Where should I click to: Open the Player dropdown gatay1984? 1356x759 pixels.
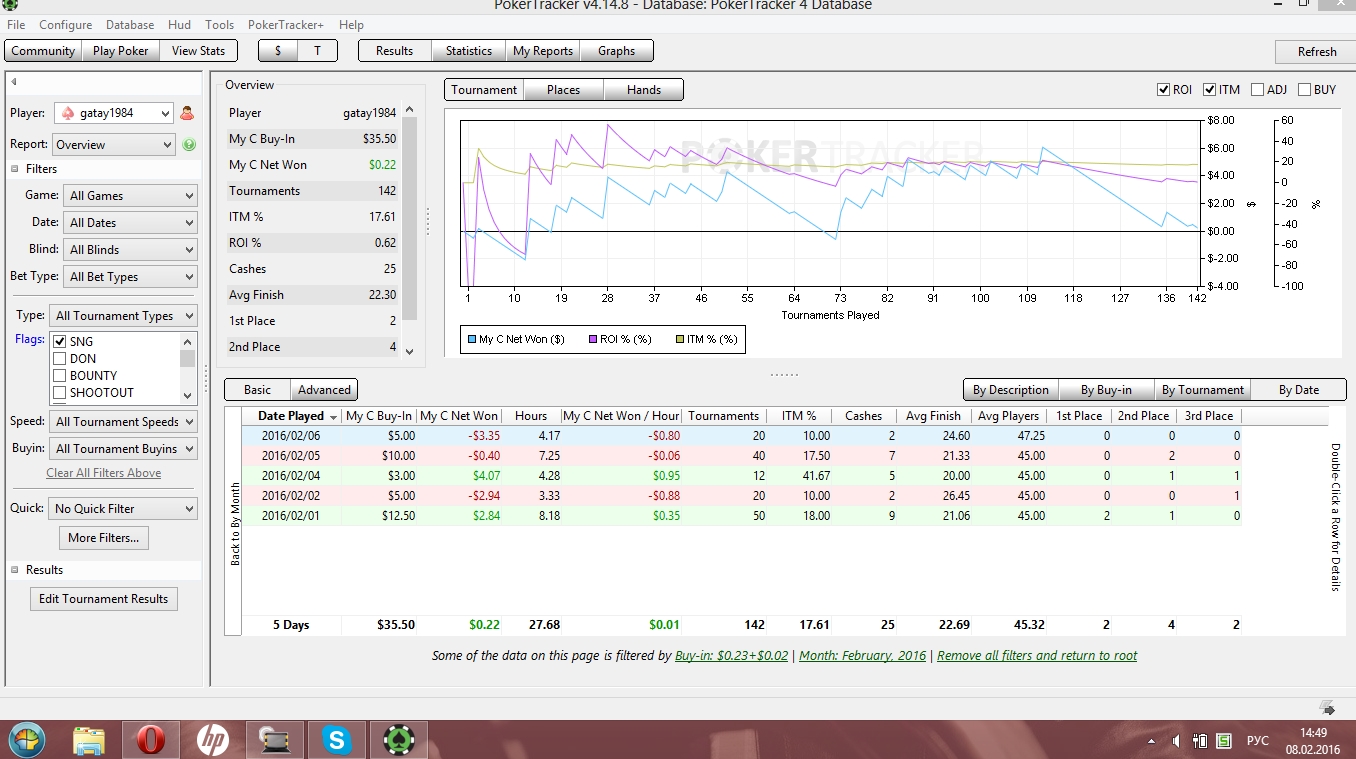113,113
